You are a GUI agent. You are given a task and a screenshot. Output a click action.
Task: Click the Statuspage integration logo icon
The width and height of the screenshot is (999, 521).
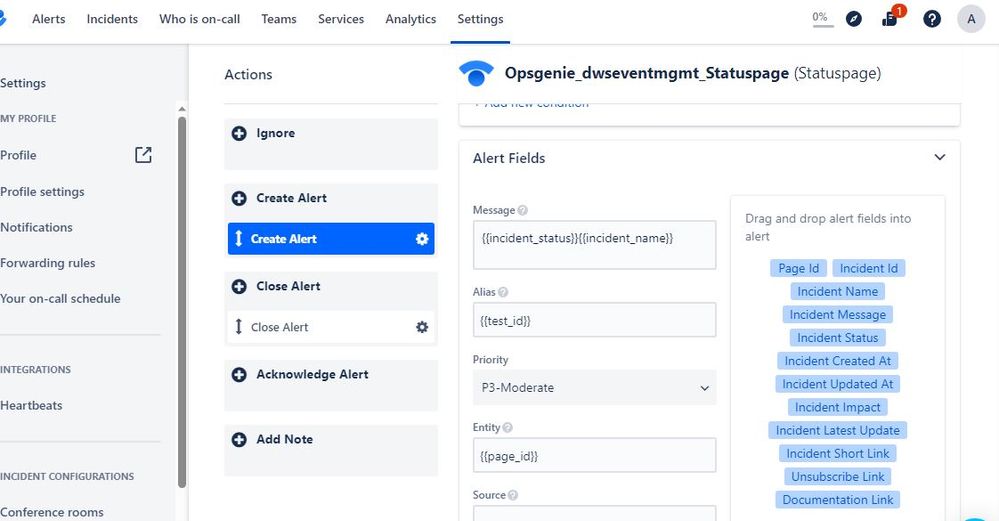pos(476,73)
